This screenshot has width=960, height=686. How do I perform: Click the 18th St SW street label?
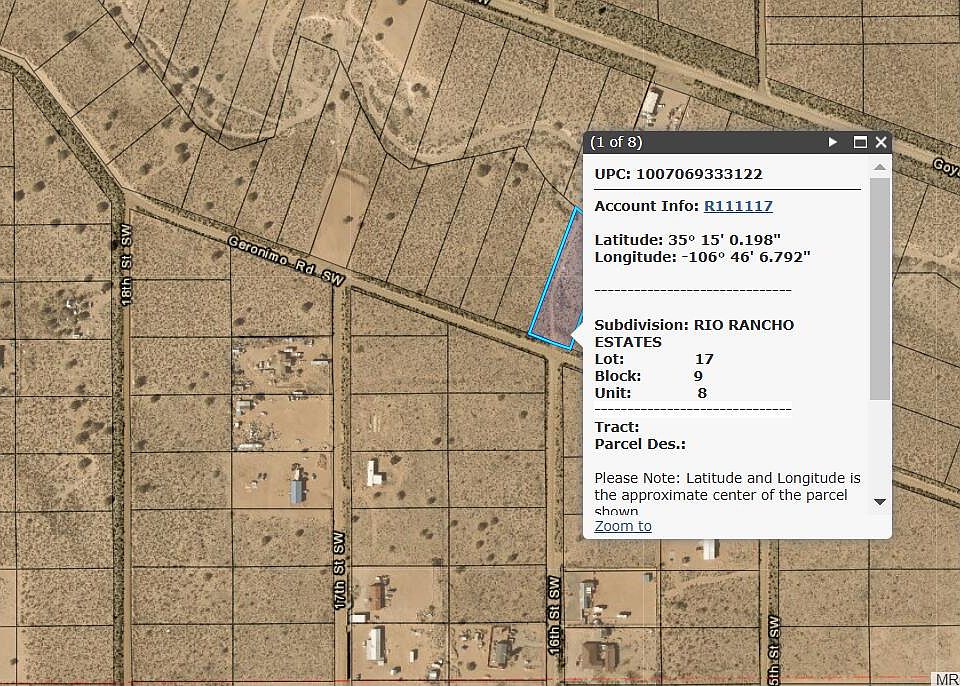click(126, 265)
